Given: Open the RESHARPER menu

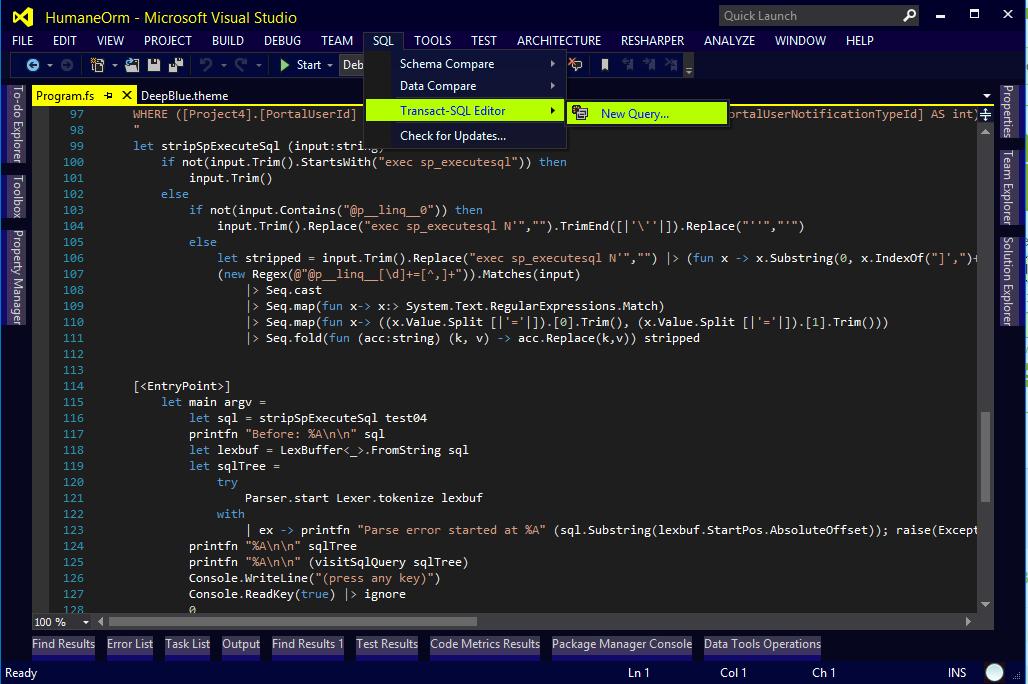Looking at the screenshot, I should click(652, 41).
